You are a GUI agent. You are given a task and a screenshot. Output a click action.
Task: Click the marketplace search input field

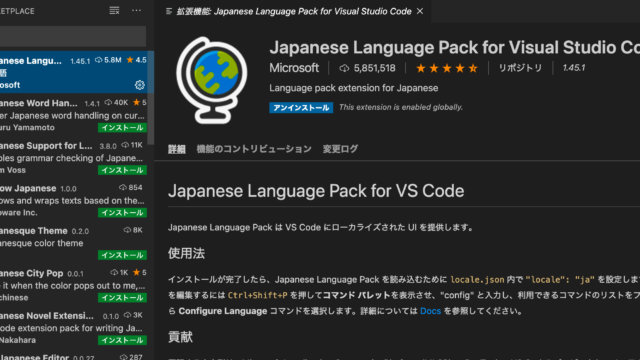73,36
